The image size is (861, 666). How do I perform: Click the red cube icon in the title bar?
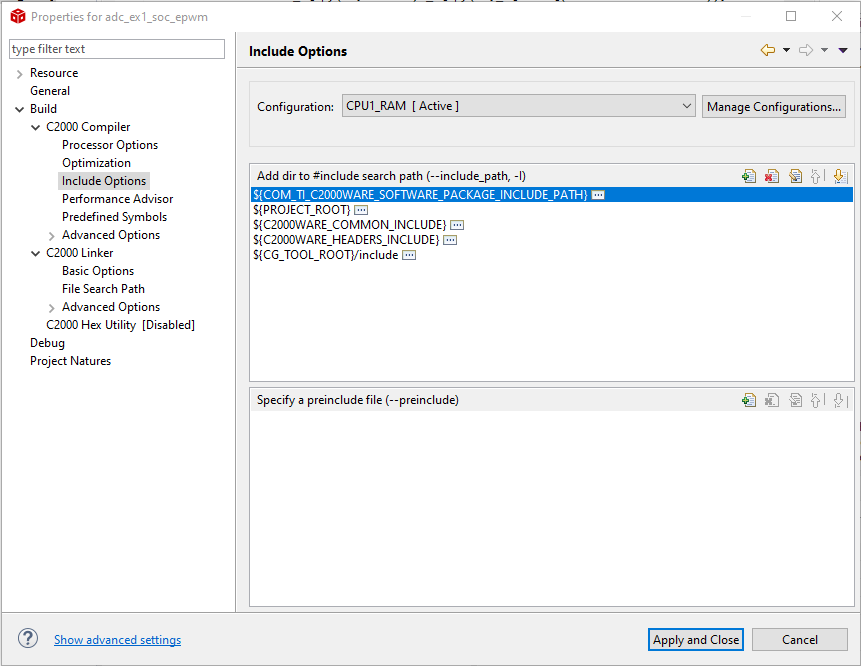(x=18, y=16)
